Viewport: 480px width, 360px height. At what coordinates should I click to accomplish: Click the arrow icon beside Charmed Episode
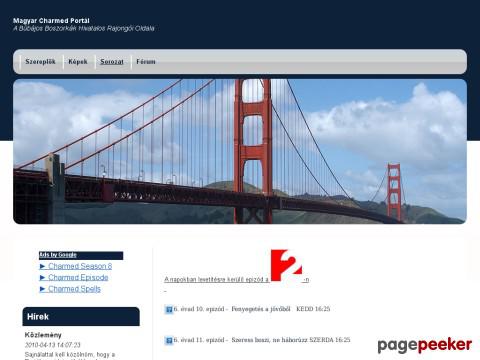click(43, 277)
